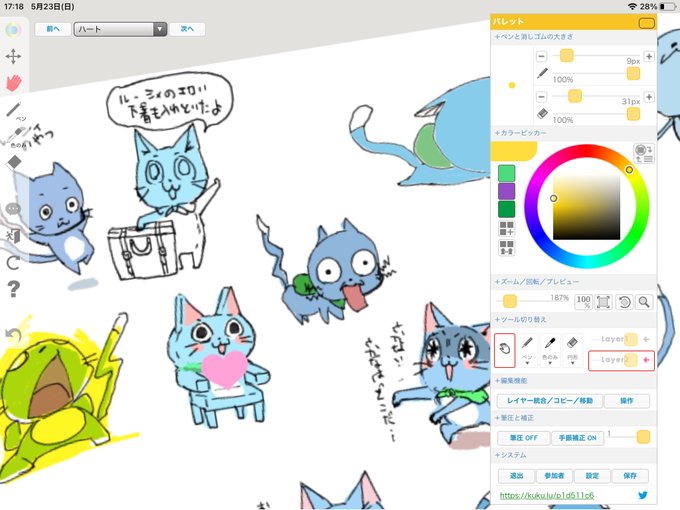Viewport: 680px width, 510px height.
Task: Pick the purple color swatch
Action: pyautogui.click(x=507, y=191)
